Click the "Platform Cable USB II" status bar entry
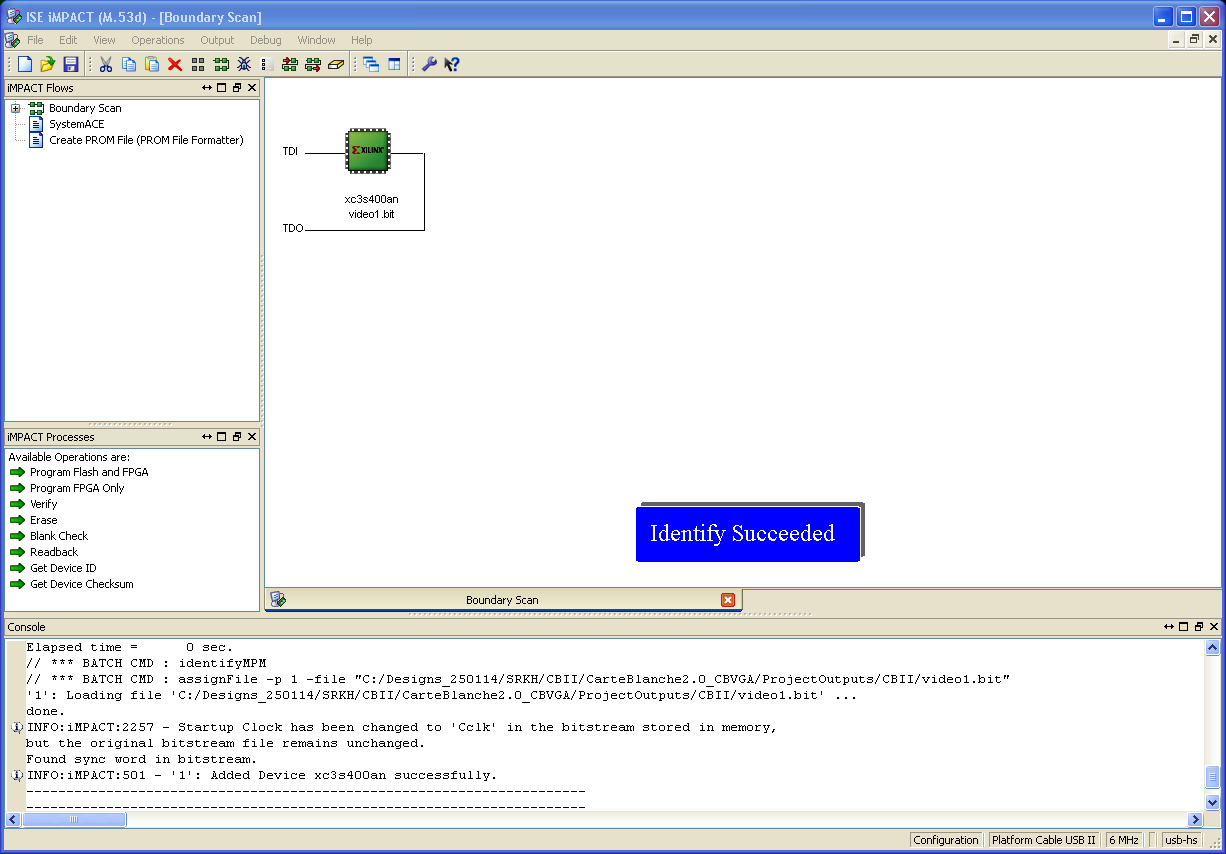The width and height of the screenshot is (1226, 854). 1044,840
